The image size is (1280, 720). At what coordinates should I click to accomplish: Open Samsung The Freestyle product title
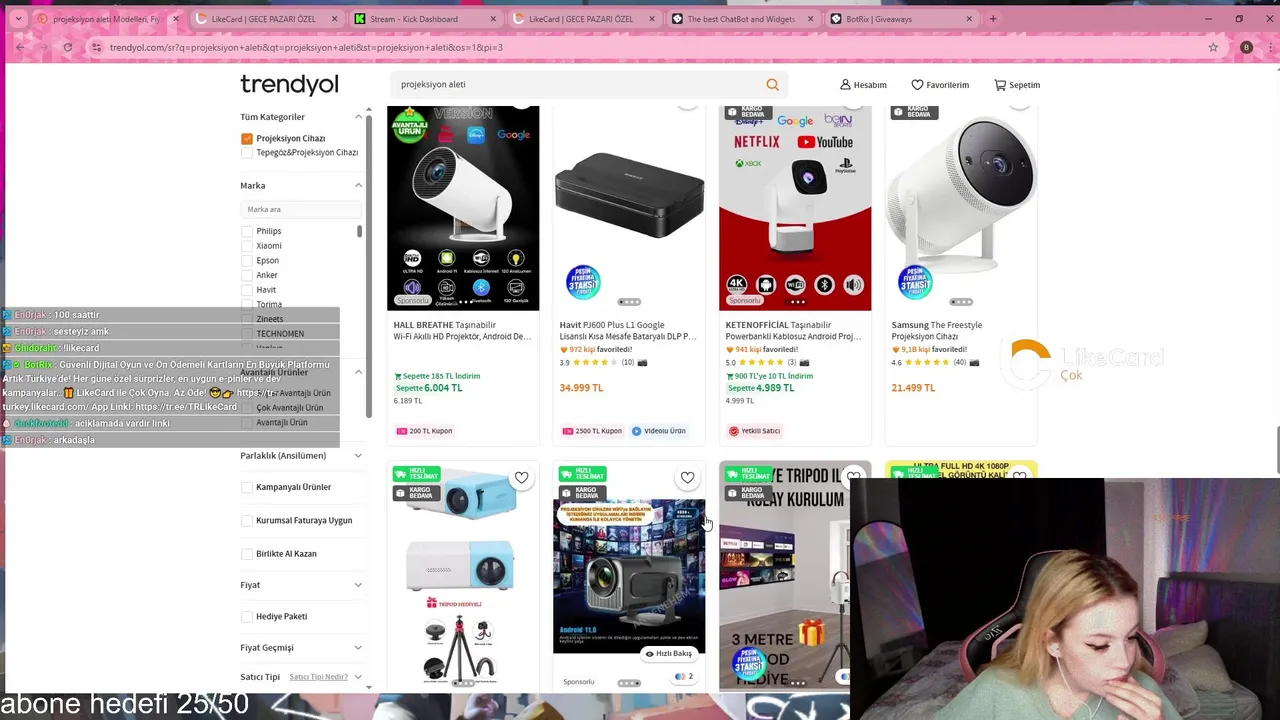point(937,331)
